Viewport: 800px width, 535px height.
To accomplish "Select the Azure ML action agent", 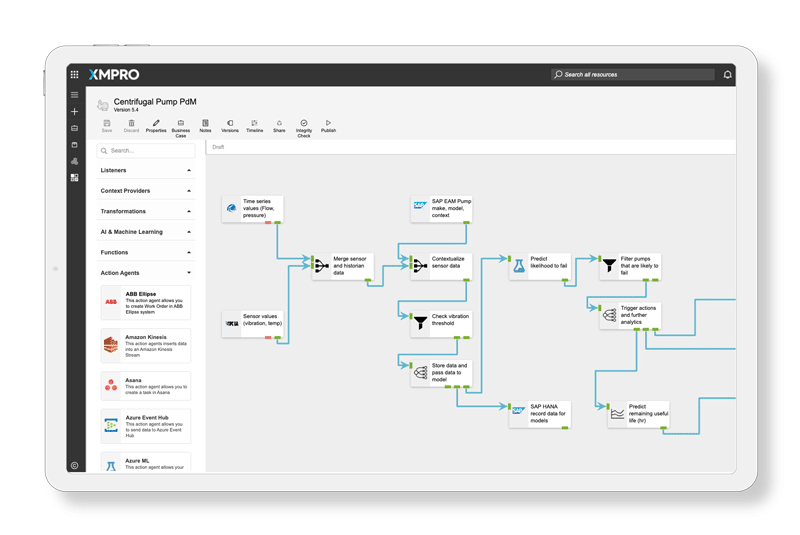I will [146, 462].
